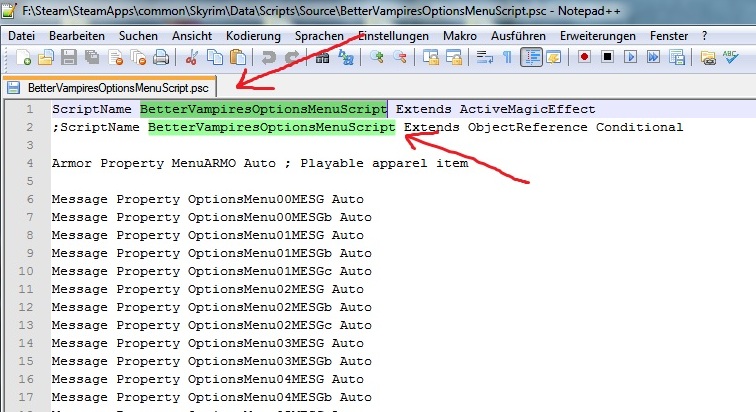This screenshot has width=756, height=412.
Task: Expand the Einstellungen menu
Action: pyautogui.click(x=394, y=35)
